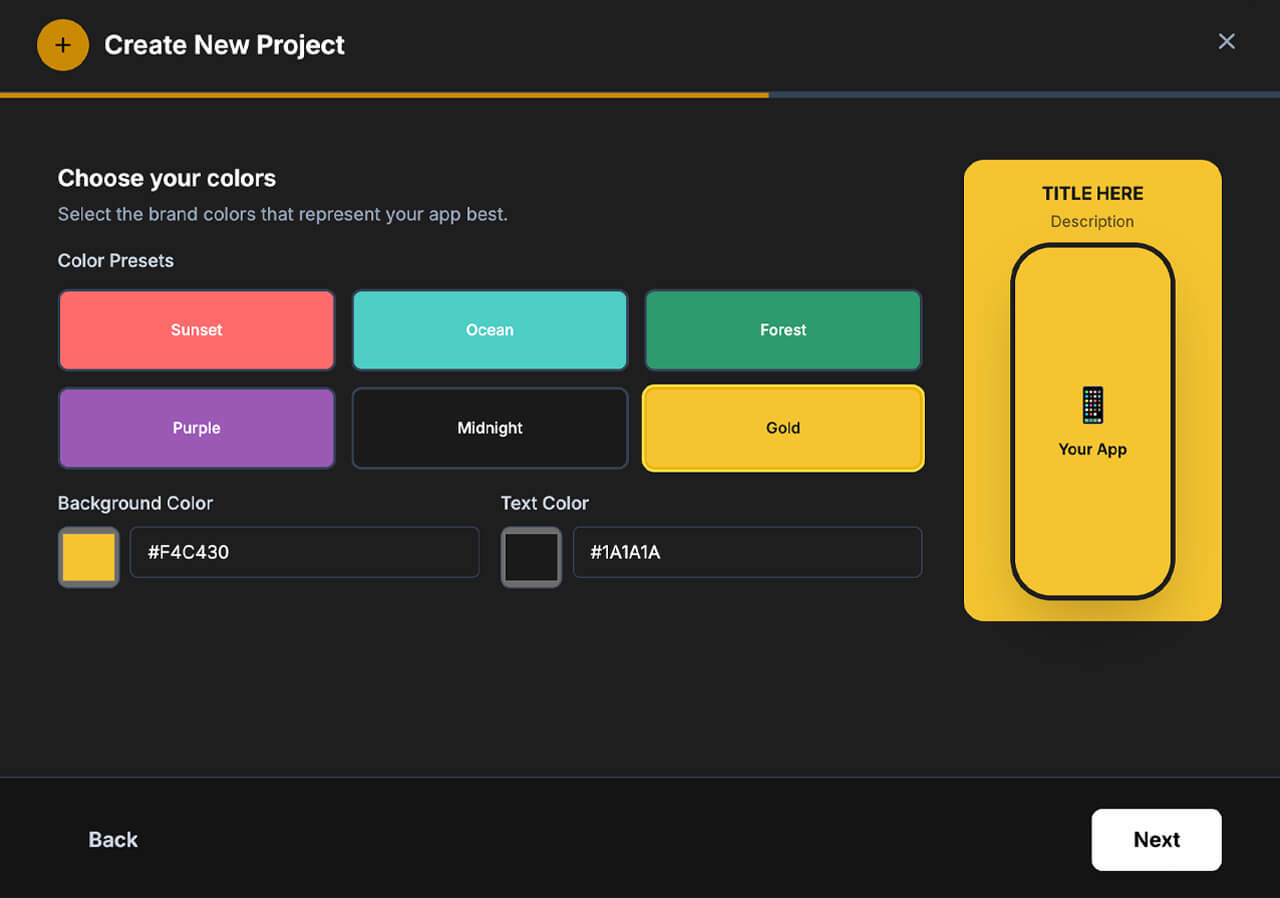Select the currently active Gold preset
This screenshot has height=898, width=1280.
783,428
